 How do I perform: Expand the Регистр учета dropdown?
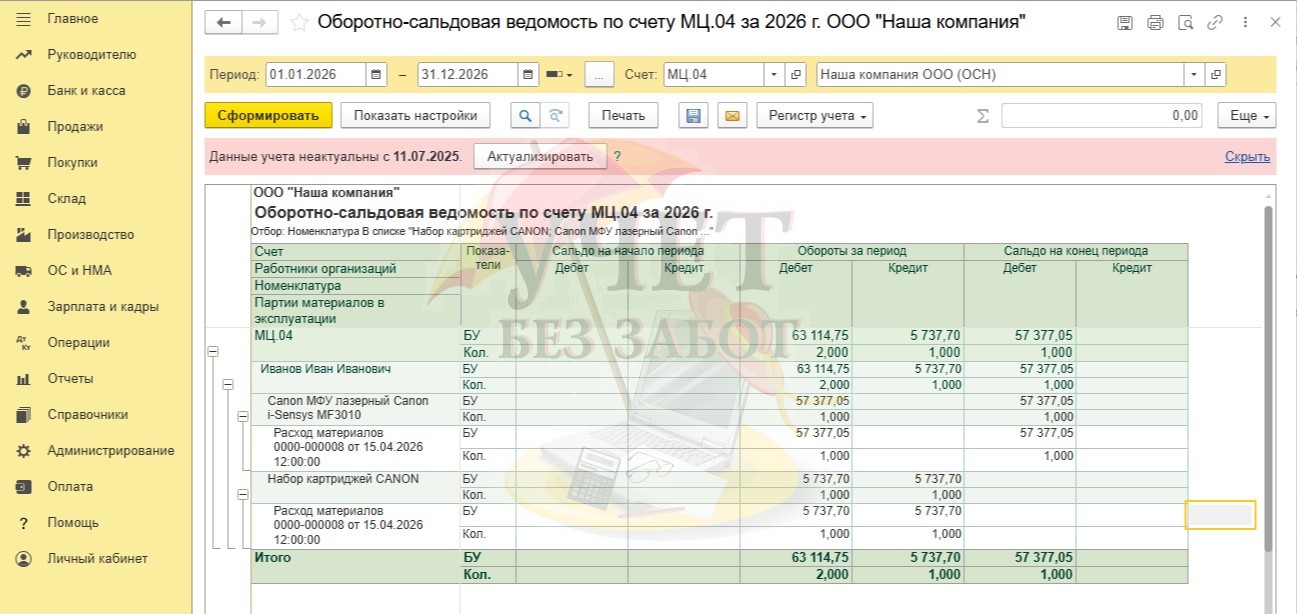(x=815, y=116)
